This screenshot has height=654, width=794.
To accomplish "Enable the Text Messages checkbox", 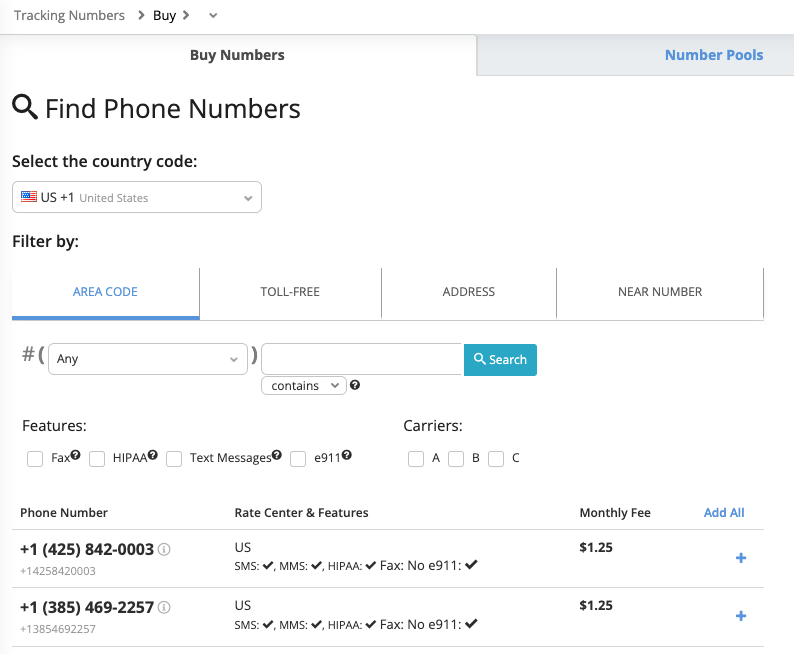I will 174,459.
